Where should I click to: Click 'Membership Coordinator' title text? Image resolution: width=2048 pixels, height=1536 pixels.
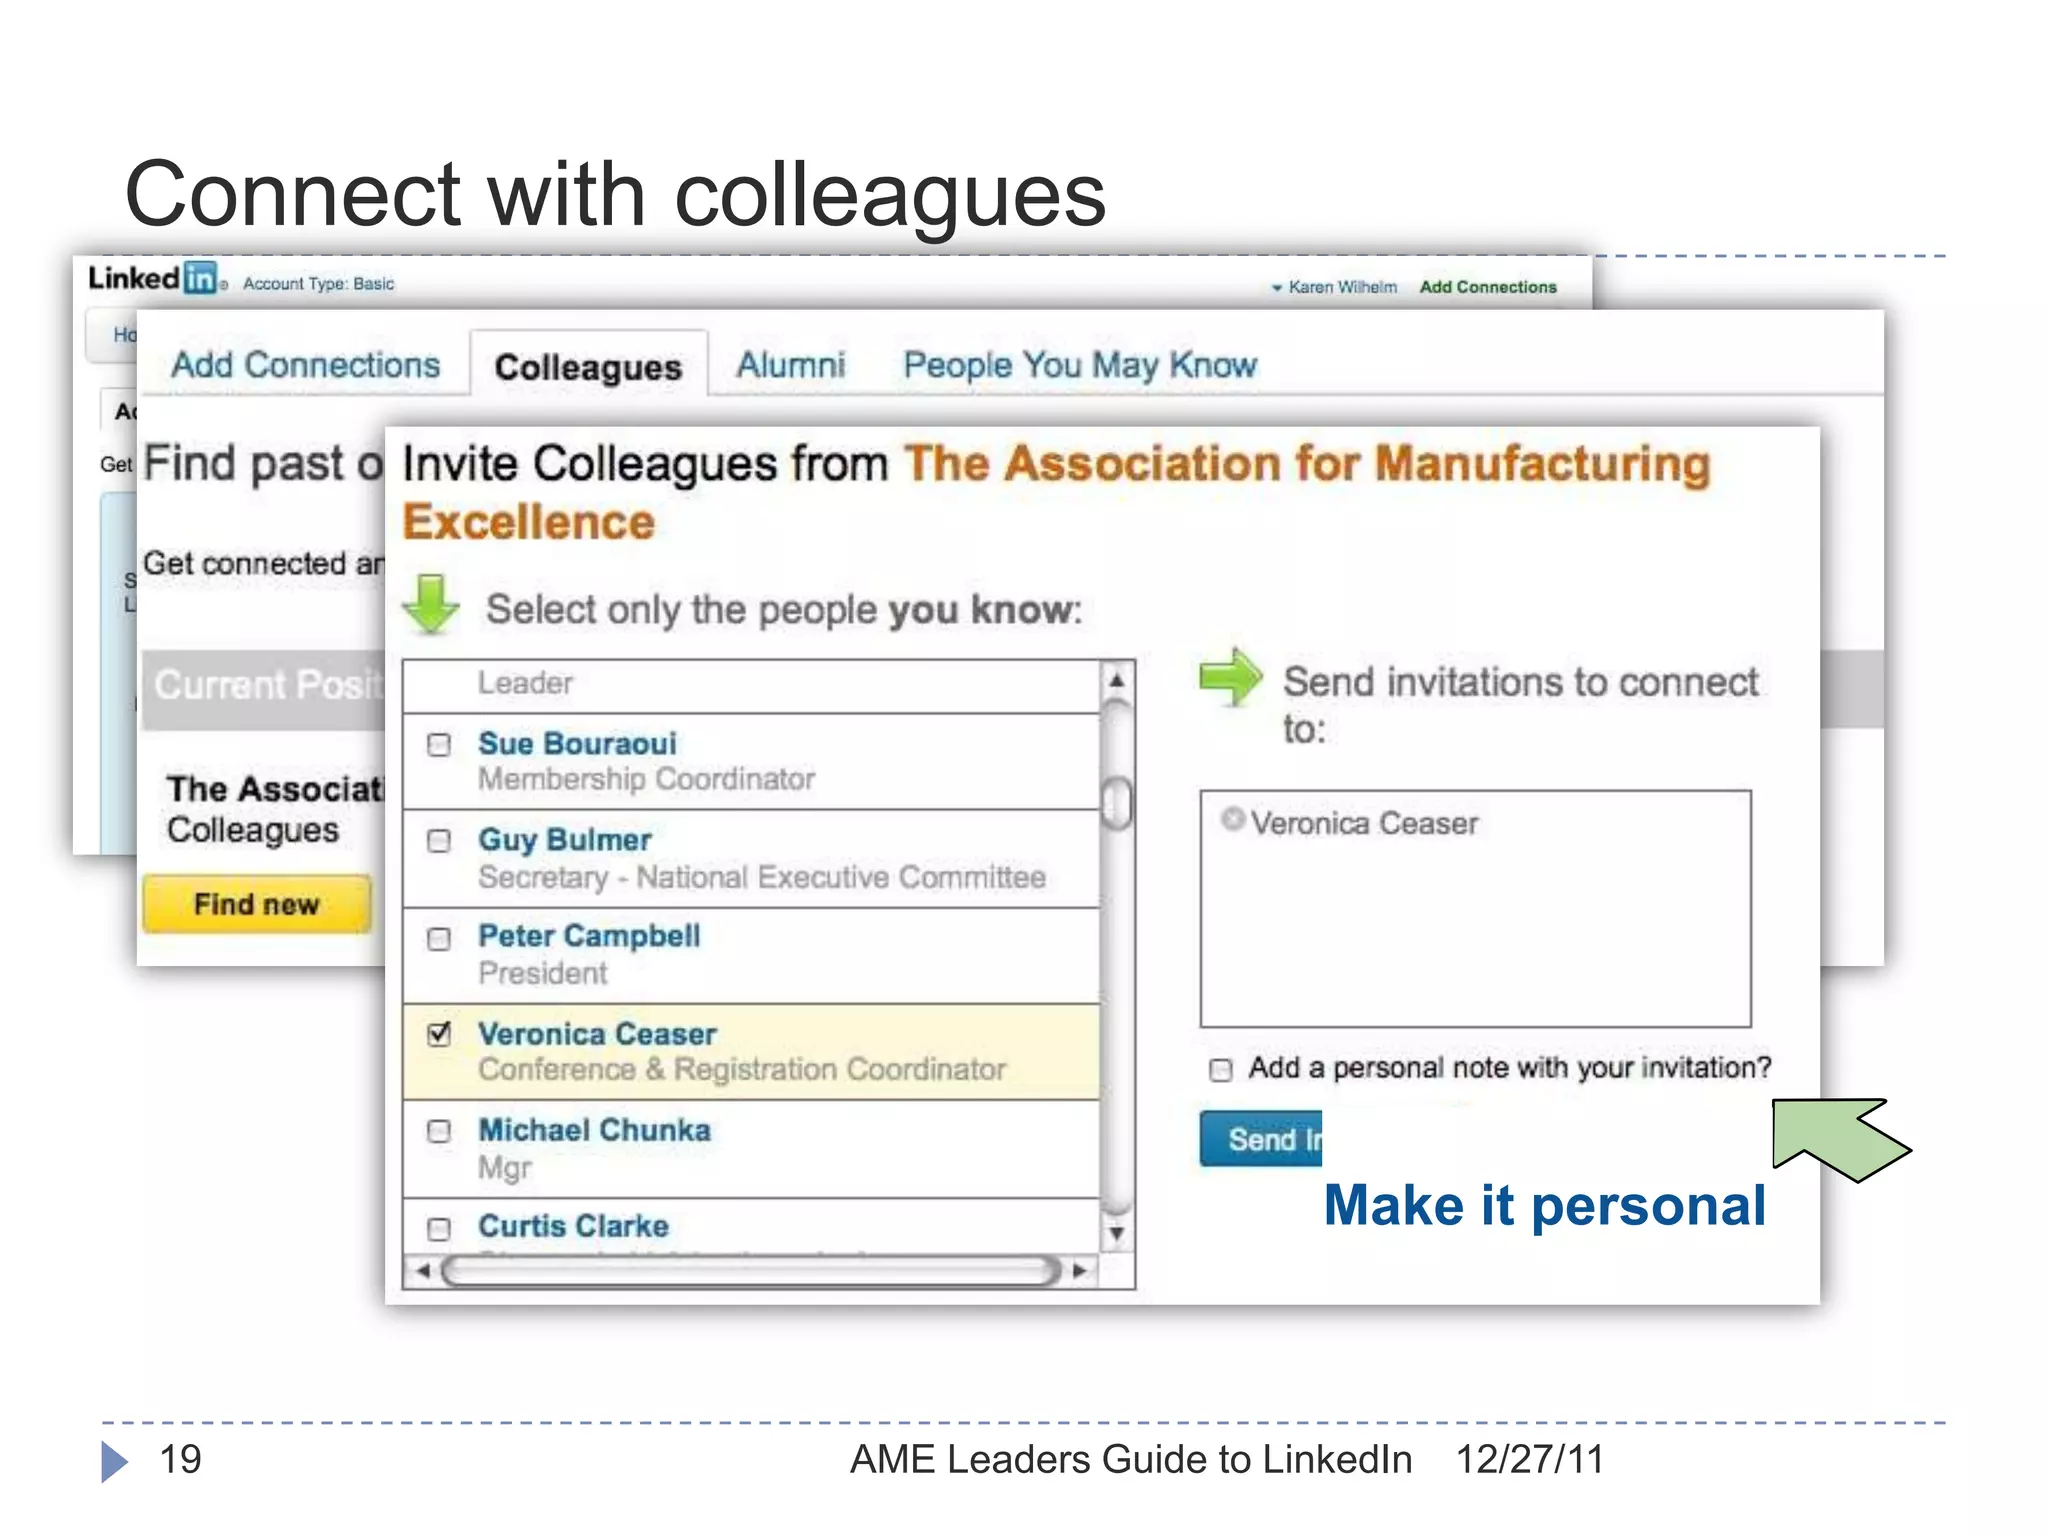click(646, 779)
